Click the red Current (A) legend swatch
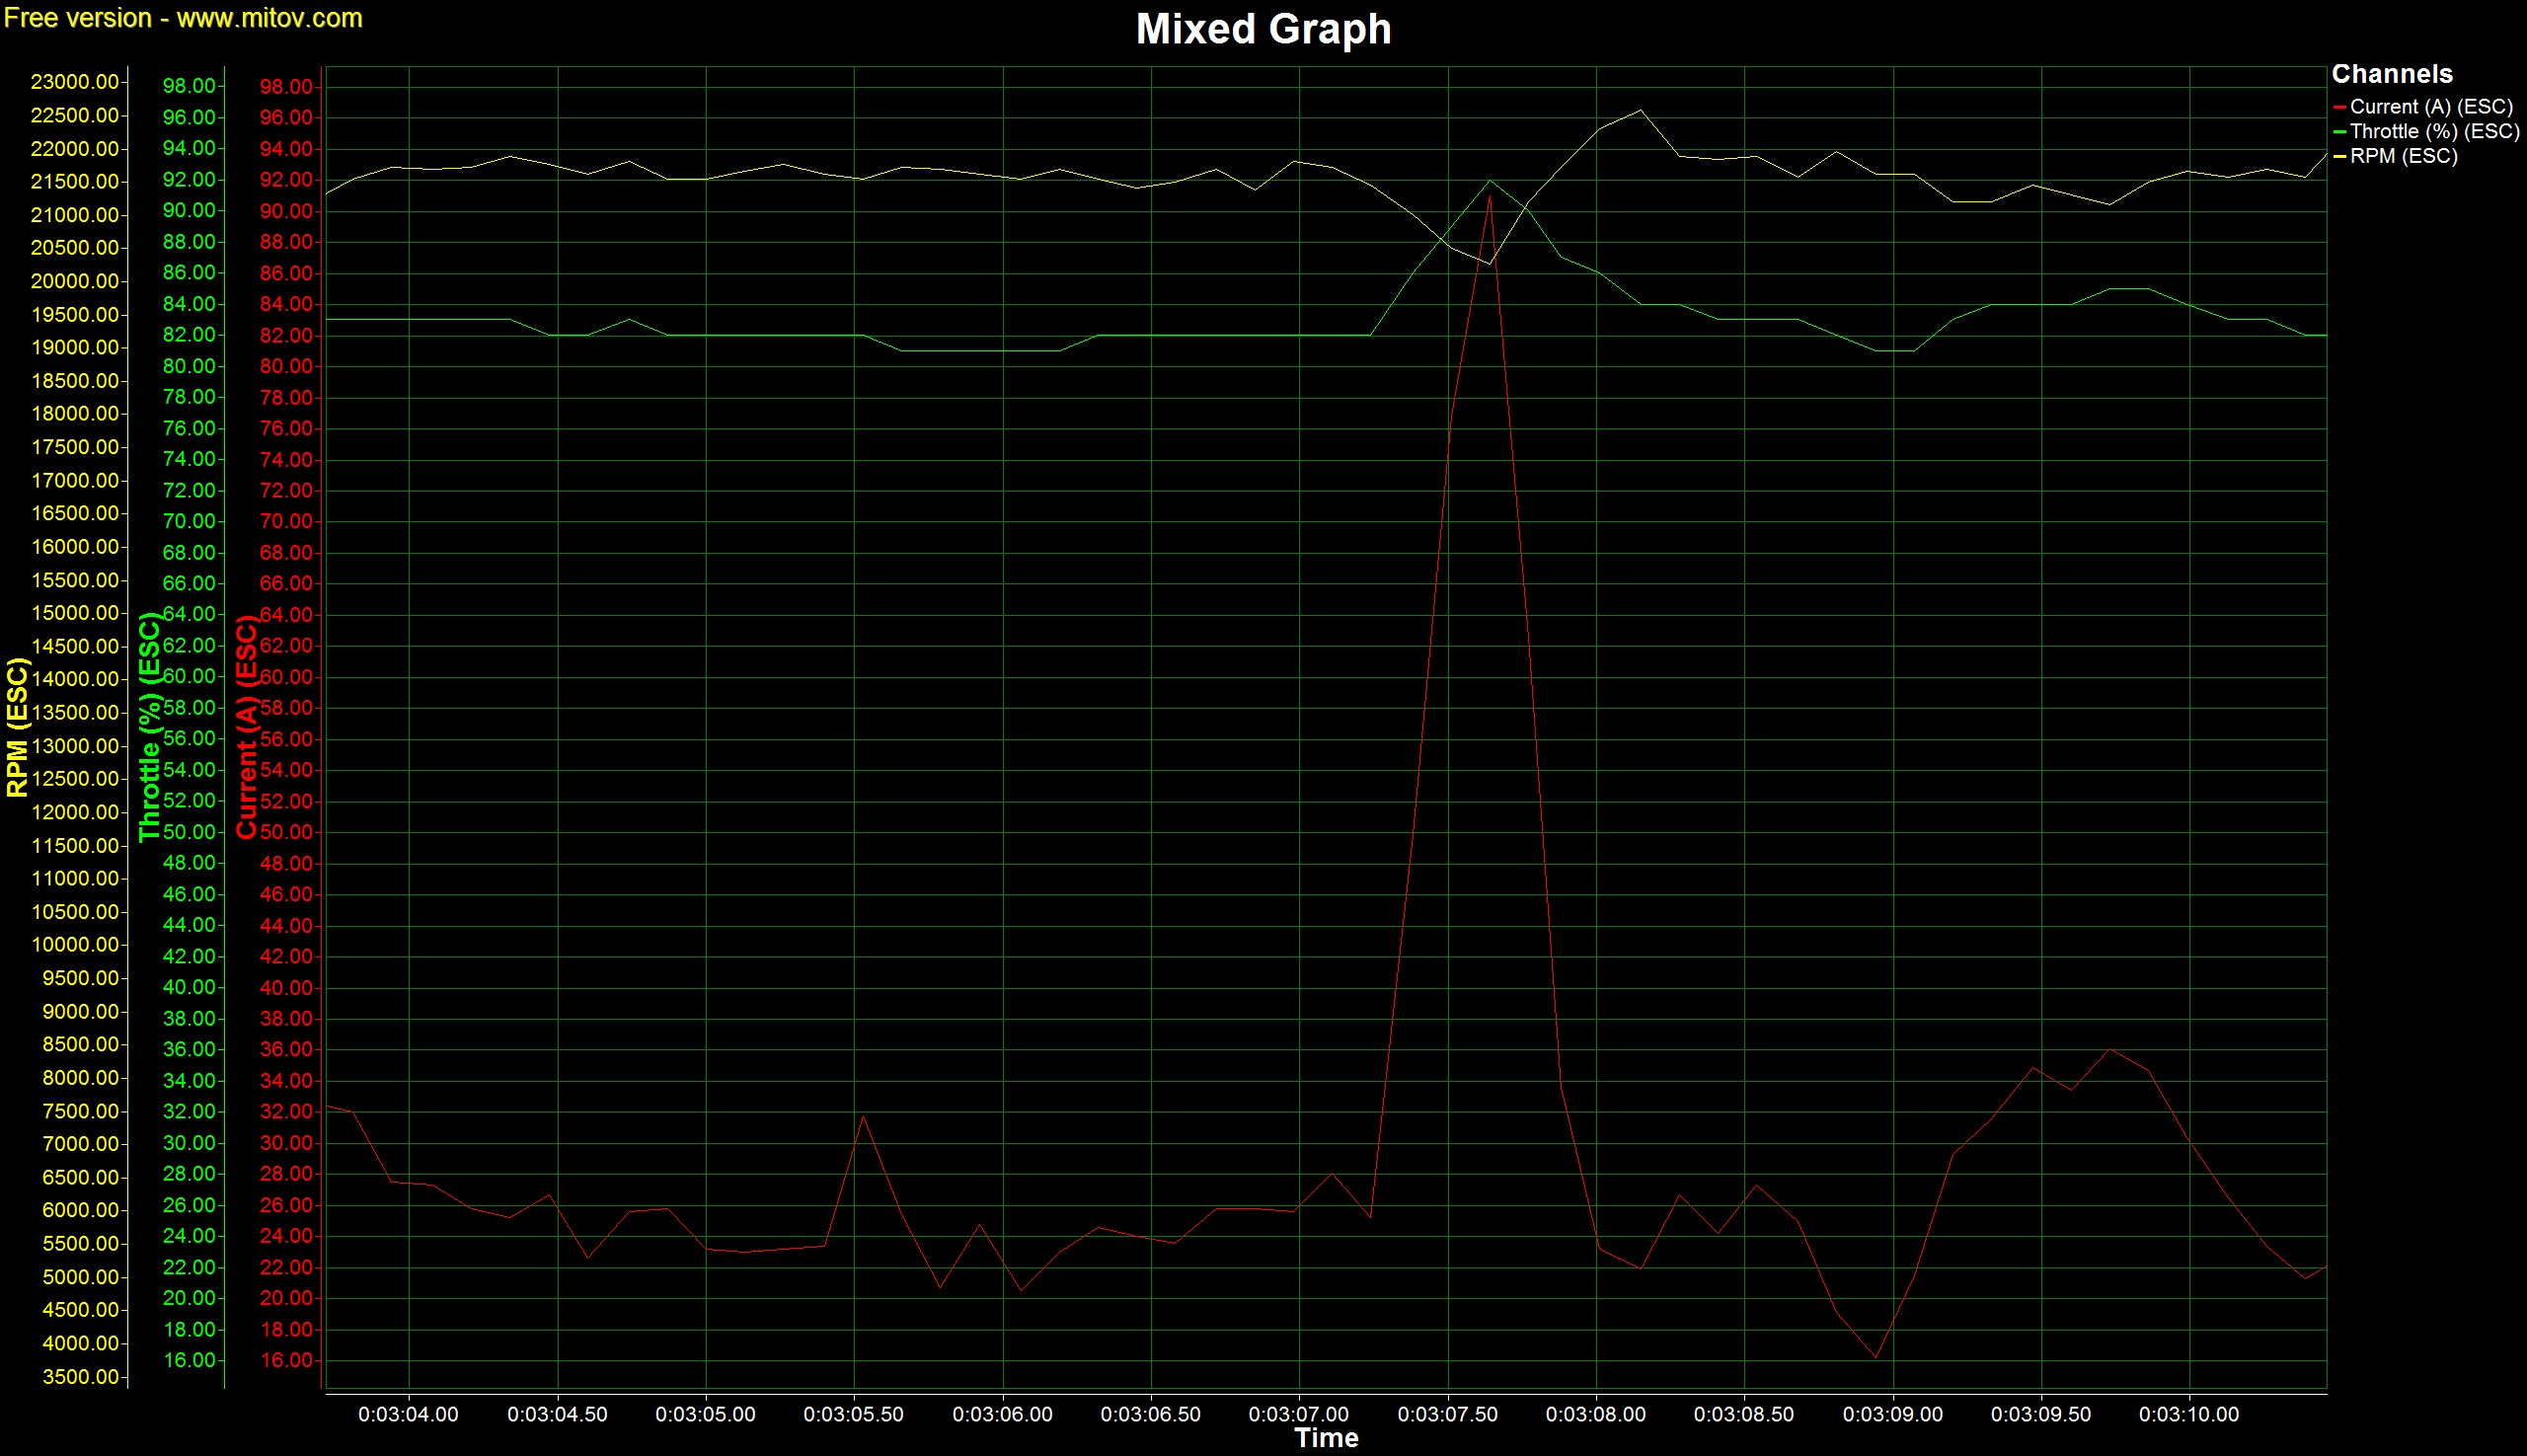Image resolution: width=2527 pixels, height=1456 pixels. (2339, 107)
